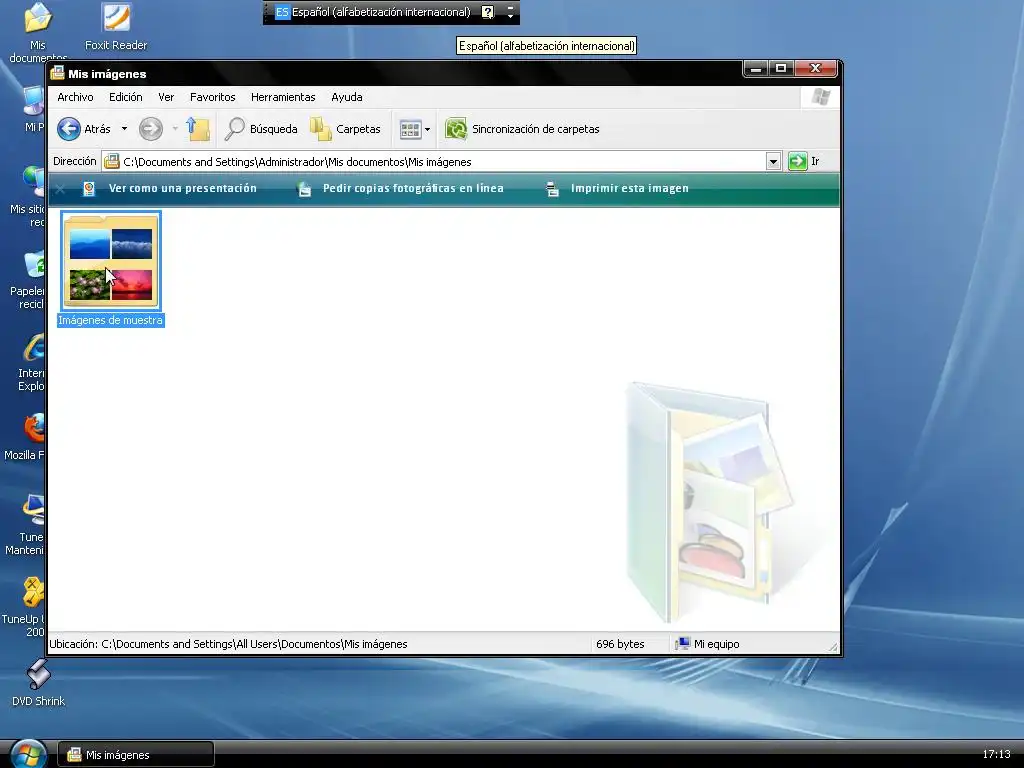Maximize the Mis imágenes window

point(780,69)
